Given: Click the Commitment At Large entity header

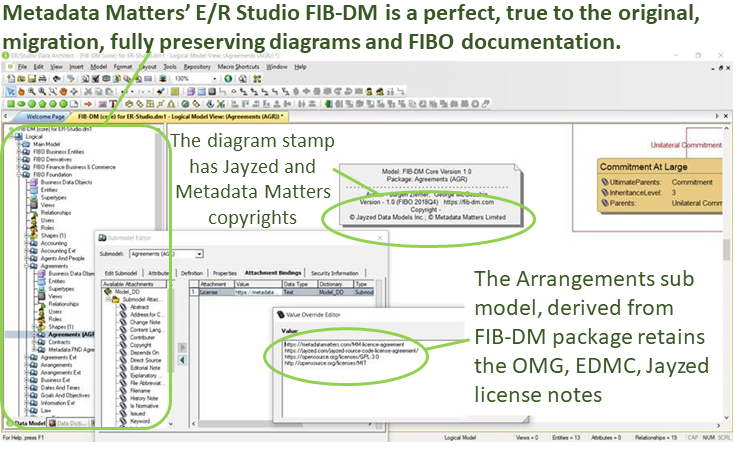Looking at the screenshot, I should coord(660,167).
